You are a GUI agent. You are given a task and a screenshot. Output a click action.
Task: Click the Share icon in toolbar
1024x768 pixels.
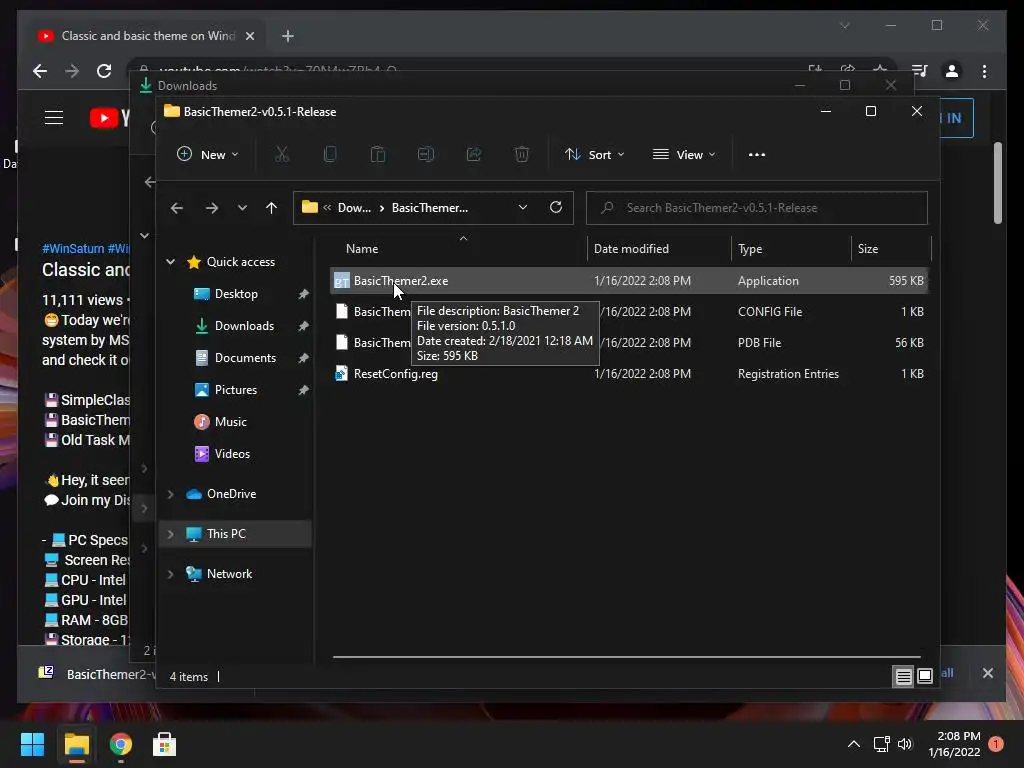pyautogui.click(x=474, y=155)
